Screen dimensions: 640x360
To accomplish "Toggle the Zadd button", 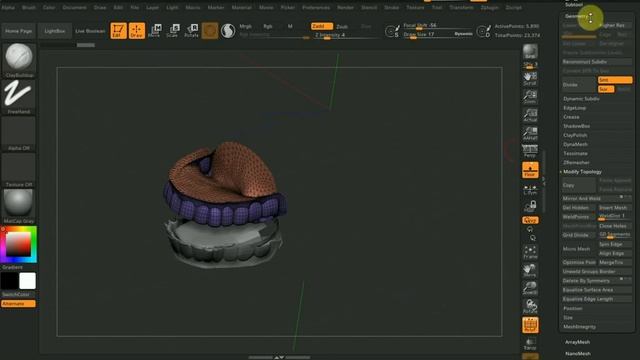I will tap(322, 26).
